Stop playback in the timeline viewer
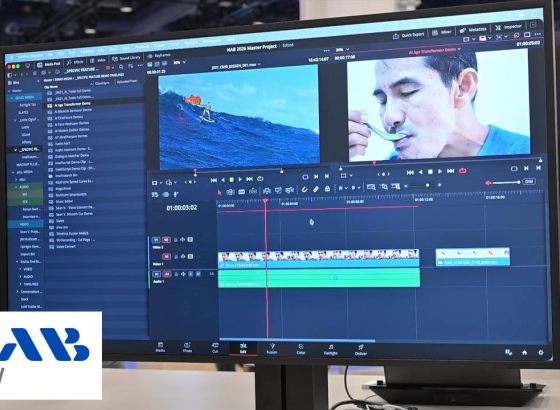The image size is (560, 410). point(430,172)
